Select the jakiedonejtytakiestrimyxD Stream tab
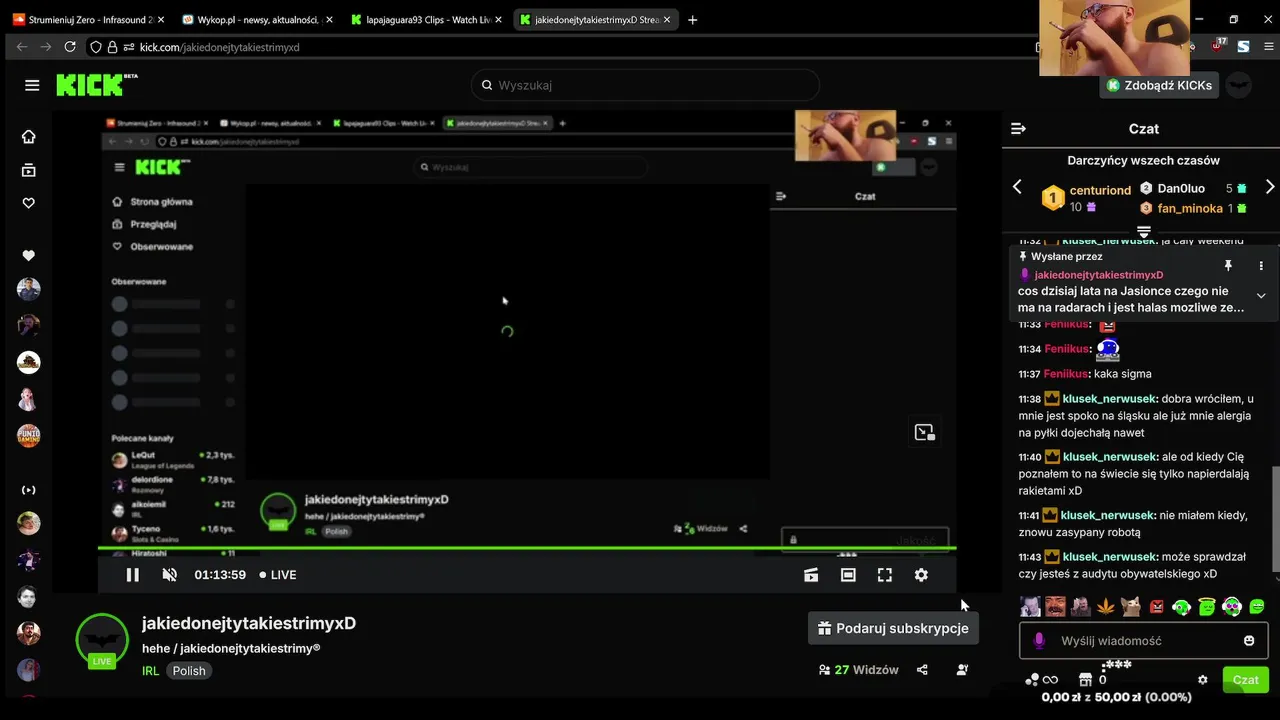This screenshot has height=720, width=1280. [597, 19]
